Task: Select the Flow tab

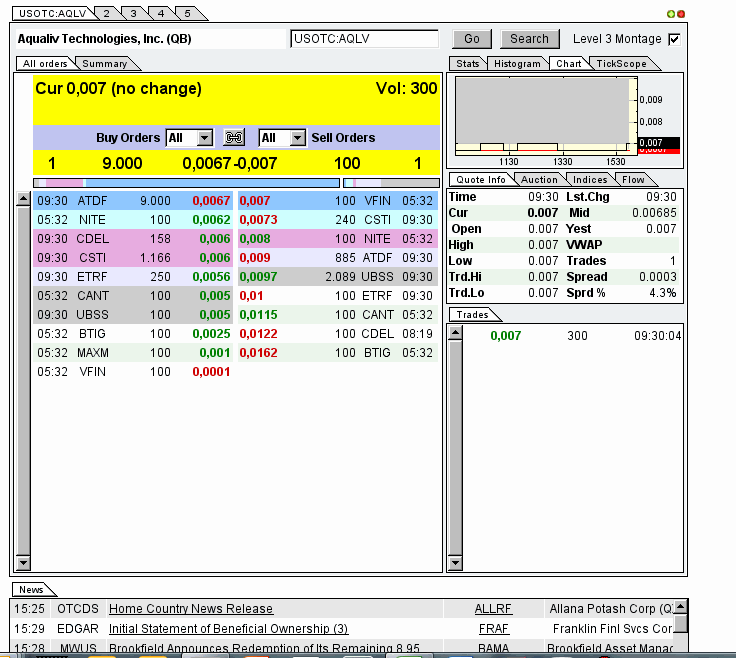Action: click(x=633, y=180)
